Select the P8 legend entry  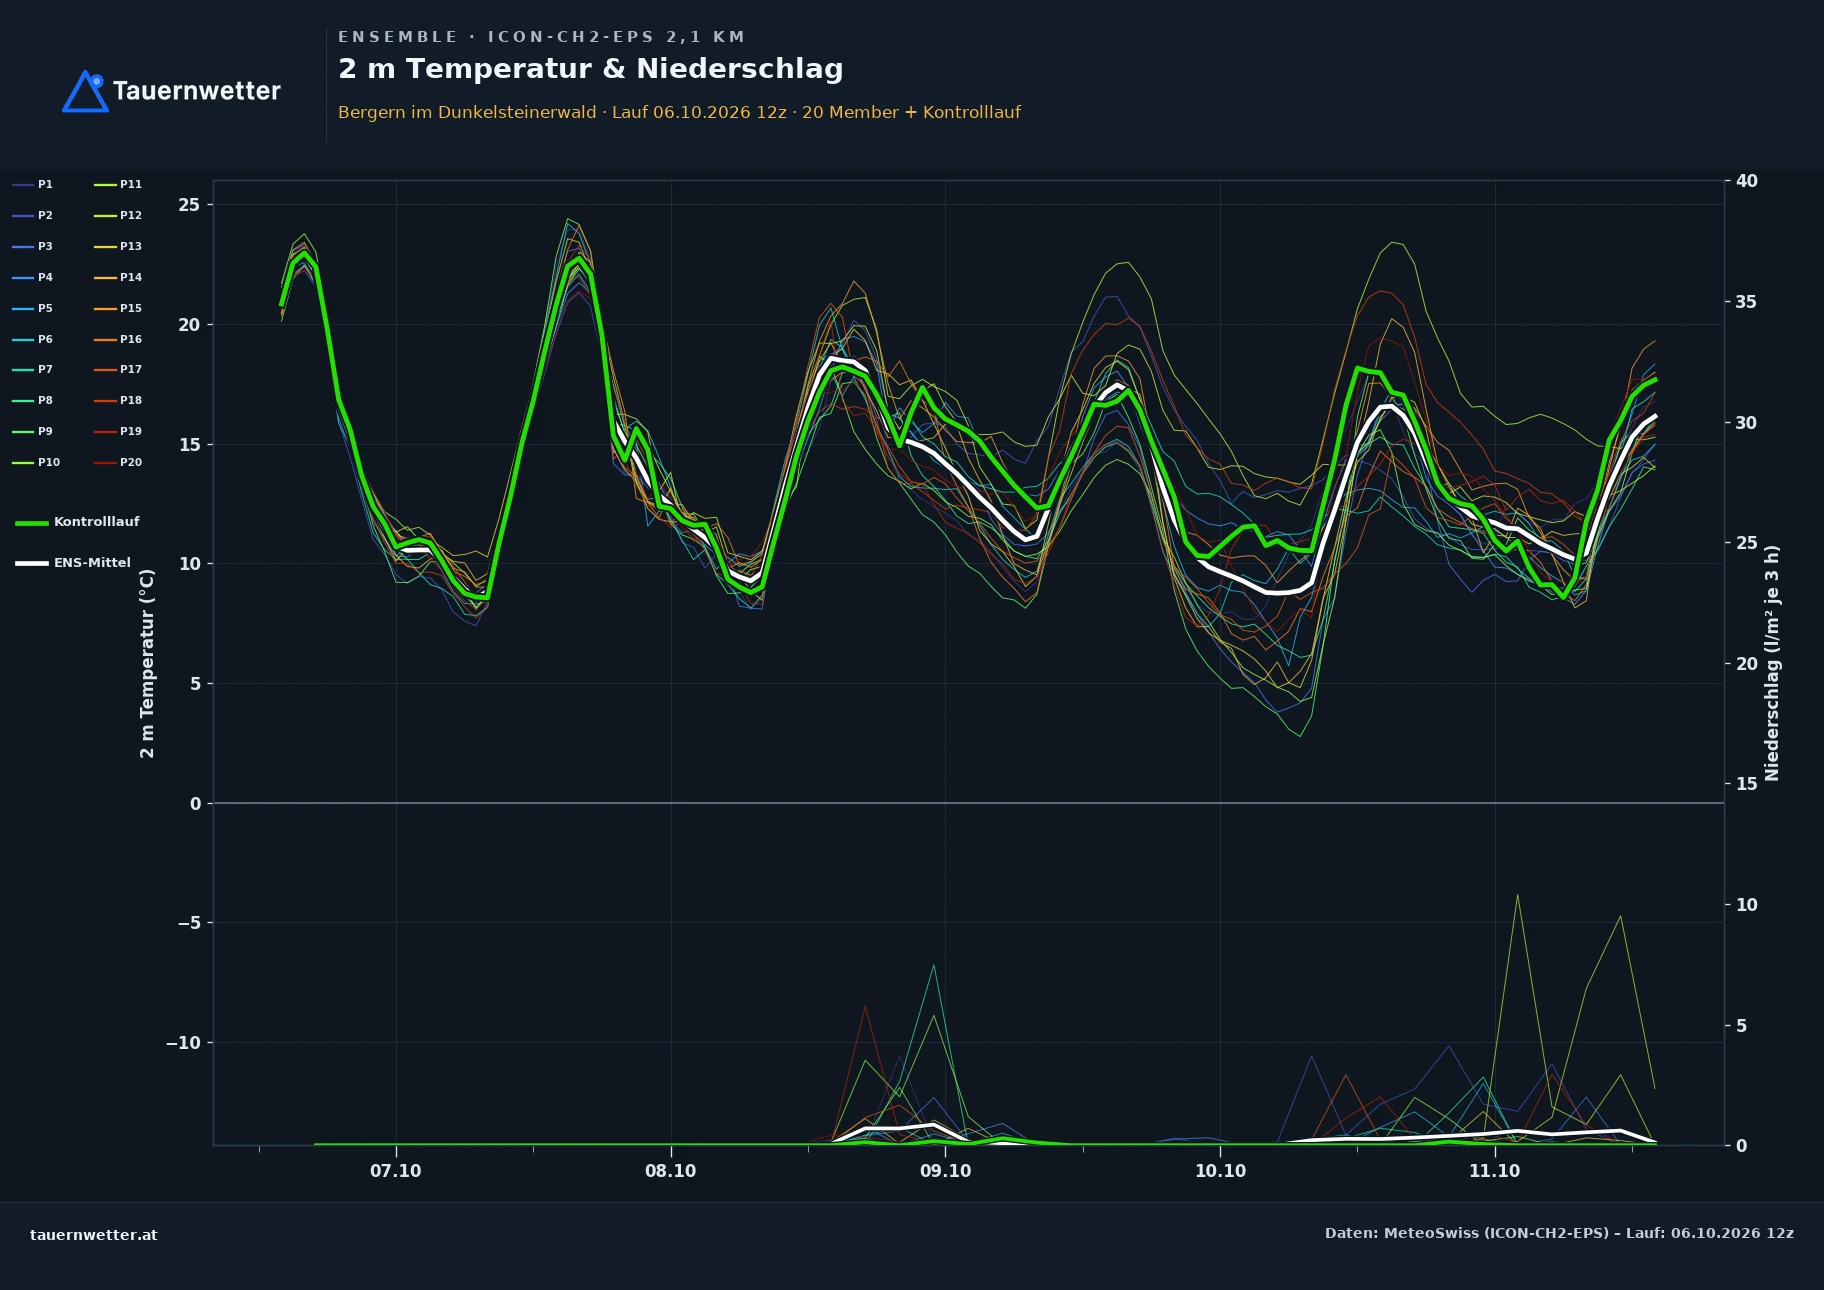(x=32, y=400)
